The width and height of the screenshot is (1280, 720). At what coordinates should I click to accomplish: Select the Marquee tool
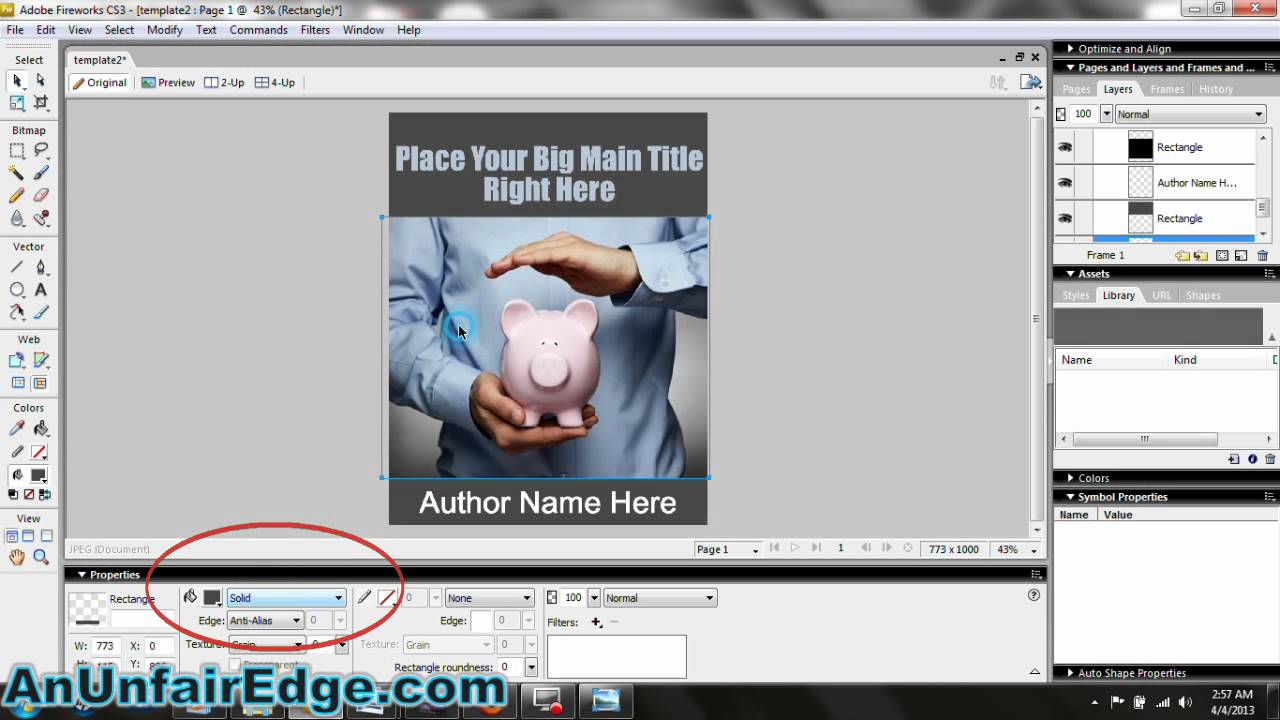pos(17,150)
